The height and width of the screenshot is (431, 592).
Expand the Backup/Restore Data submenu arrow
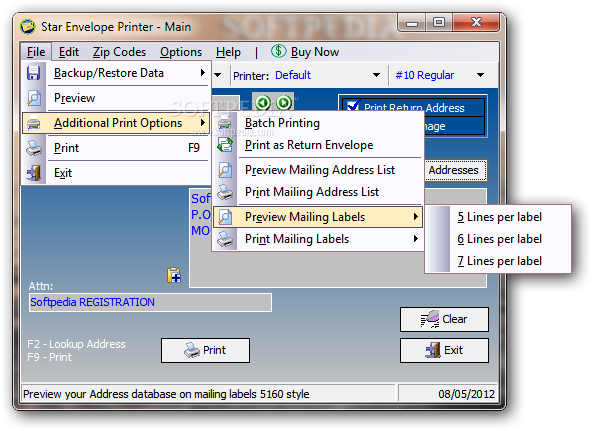(x=203, y=72)
